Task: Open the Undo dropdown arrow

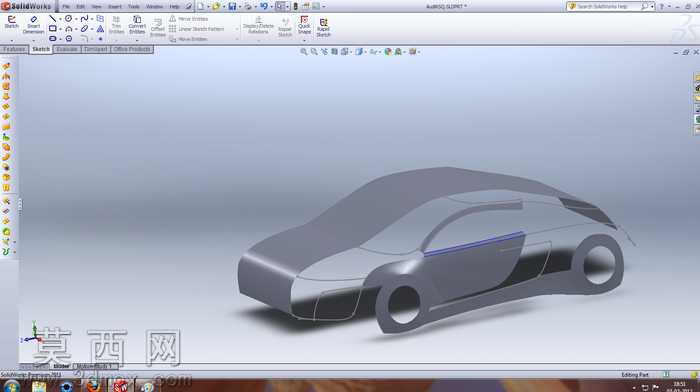Action: [x=271, y=7]
